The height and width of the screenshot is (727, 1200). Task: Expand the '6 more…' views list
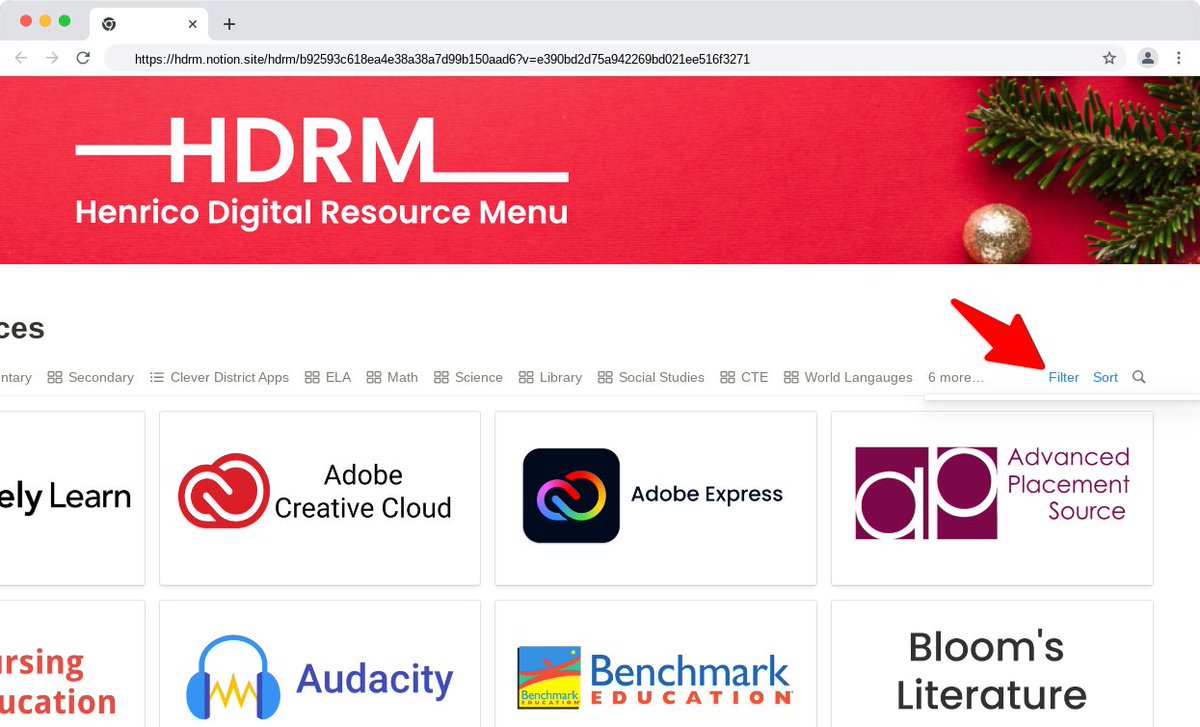point(955,377)
